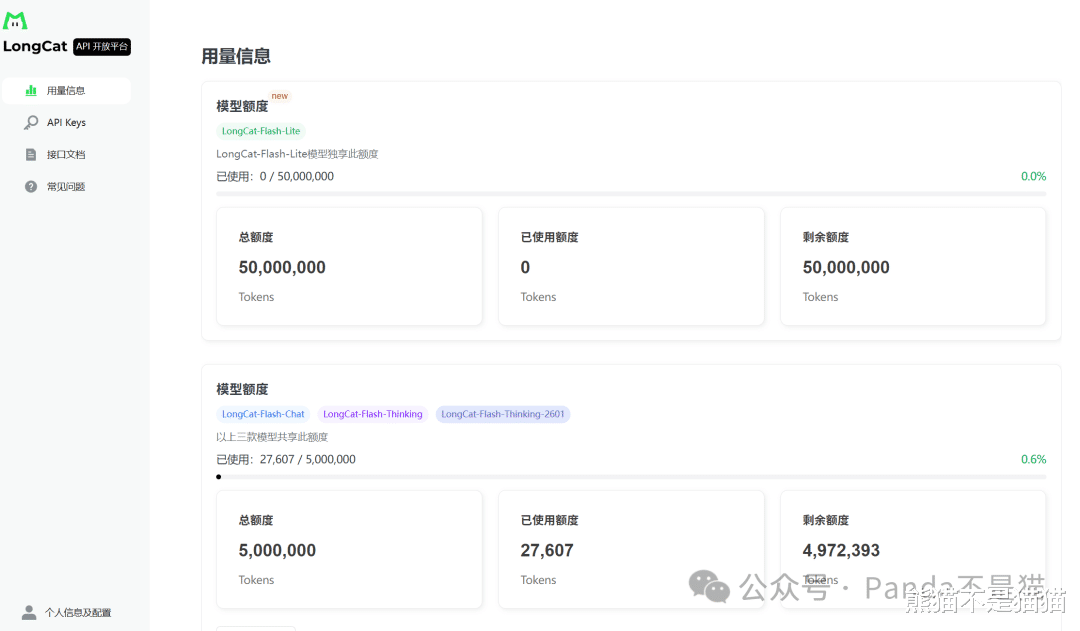Click the 用量信息 page heading

pos(236,56)
